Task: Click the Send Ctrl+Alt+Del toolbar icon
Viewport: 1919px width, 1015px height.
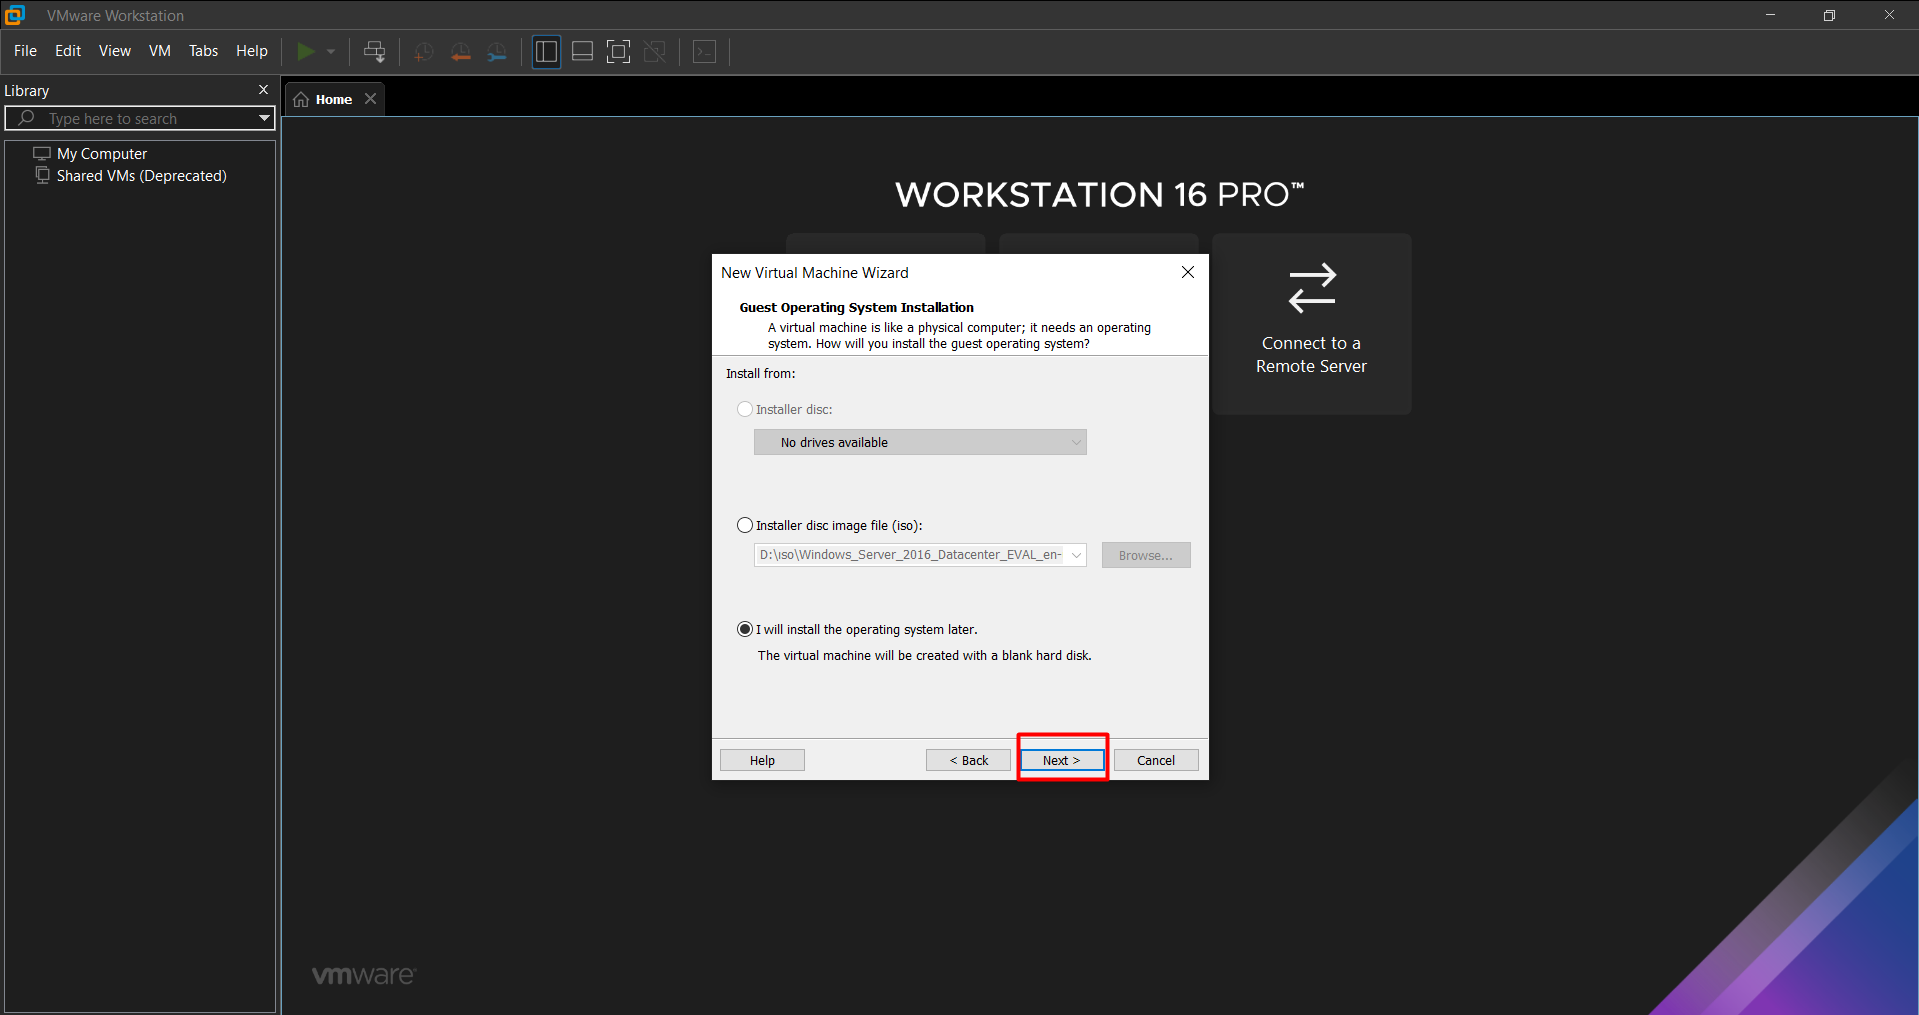Action: coord(375,52)
